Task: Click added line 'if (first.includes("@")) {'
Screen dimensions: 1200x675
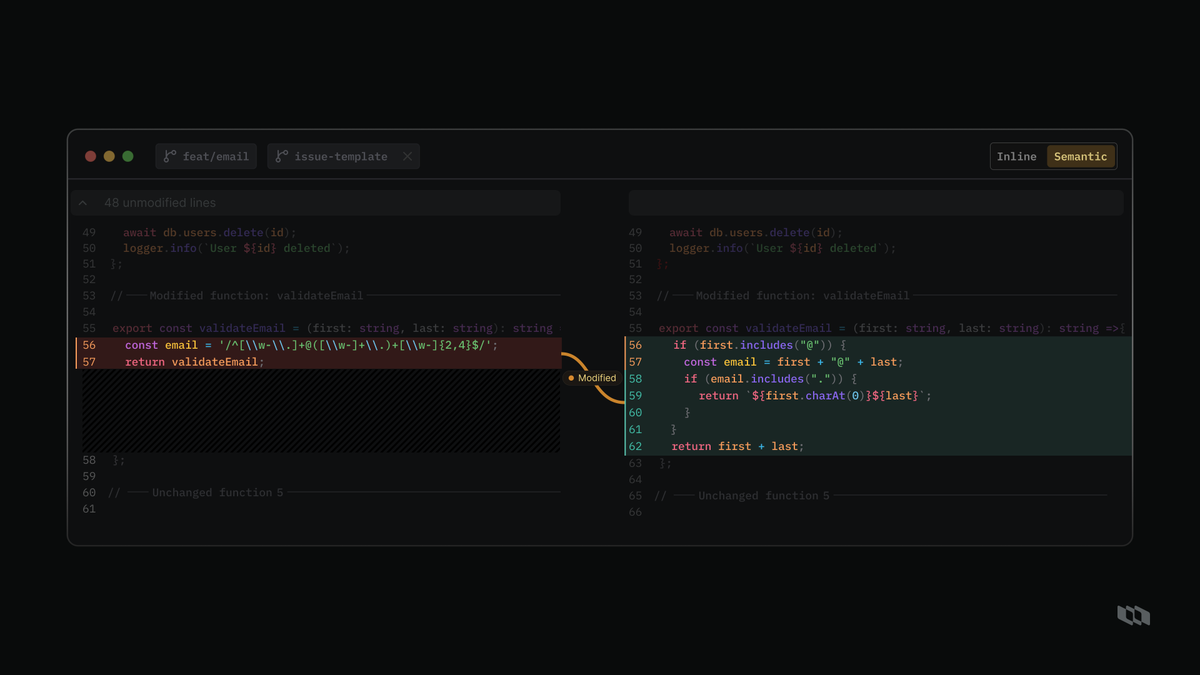Action: coord(878,345)
